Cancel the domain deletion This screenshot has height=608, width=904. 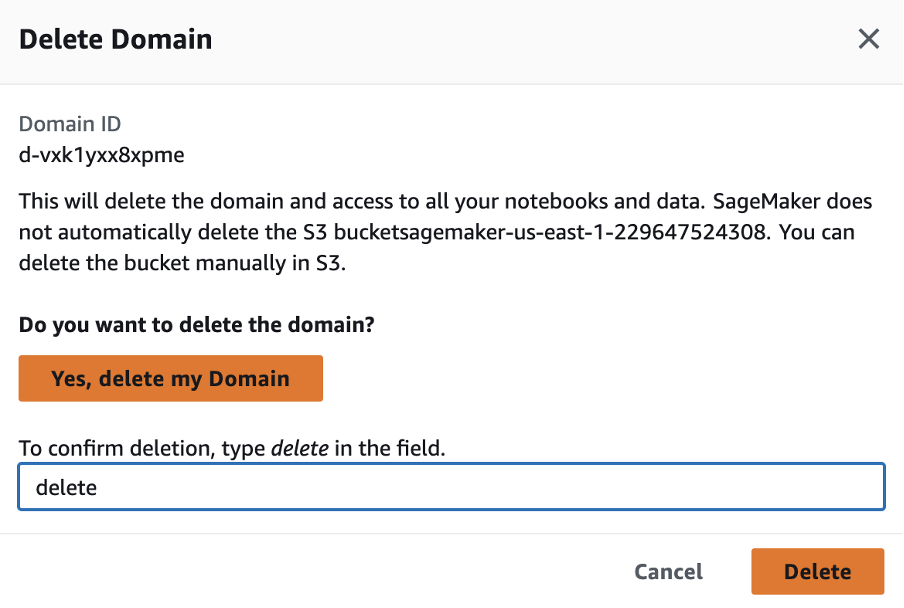[668, 571]
